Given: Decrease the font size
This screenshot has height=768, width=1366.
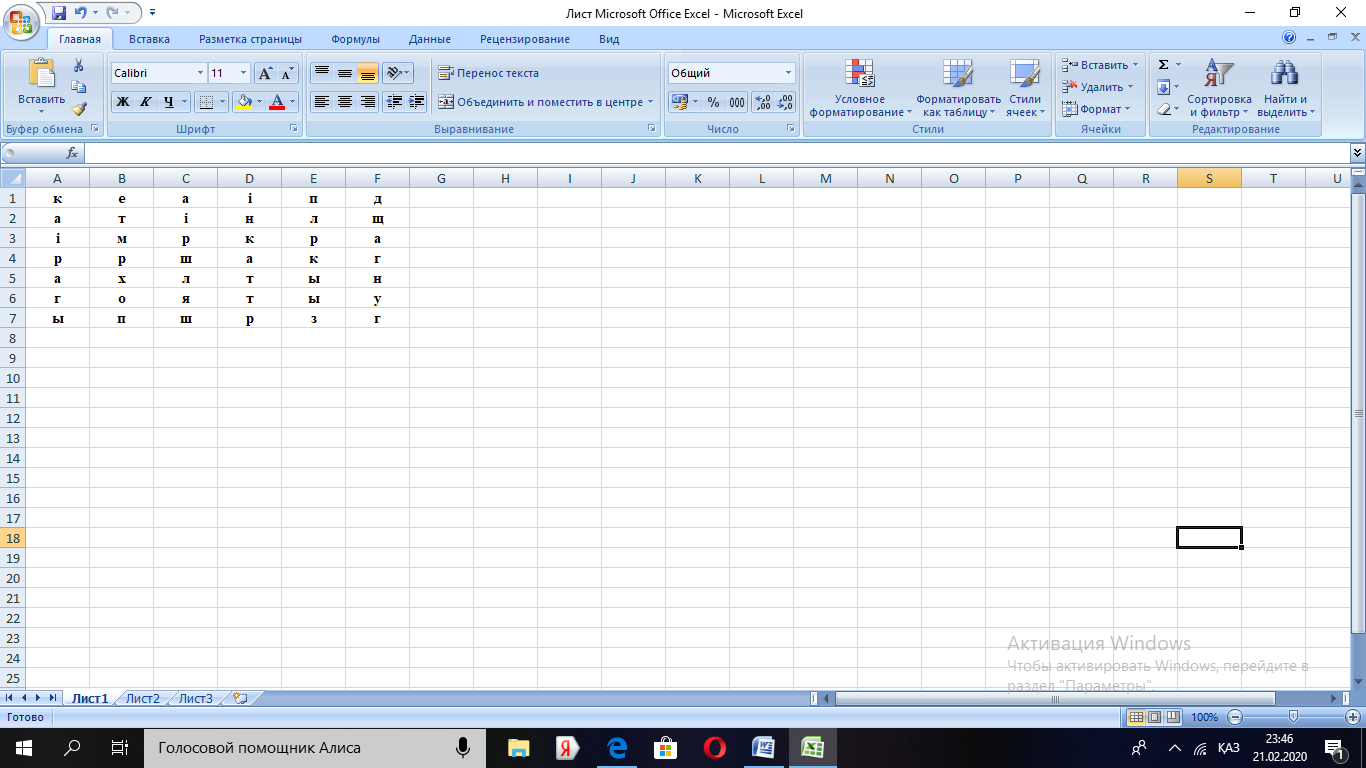Looking at the screenshot, I should pyautogui.click(x=288, y=73).
